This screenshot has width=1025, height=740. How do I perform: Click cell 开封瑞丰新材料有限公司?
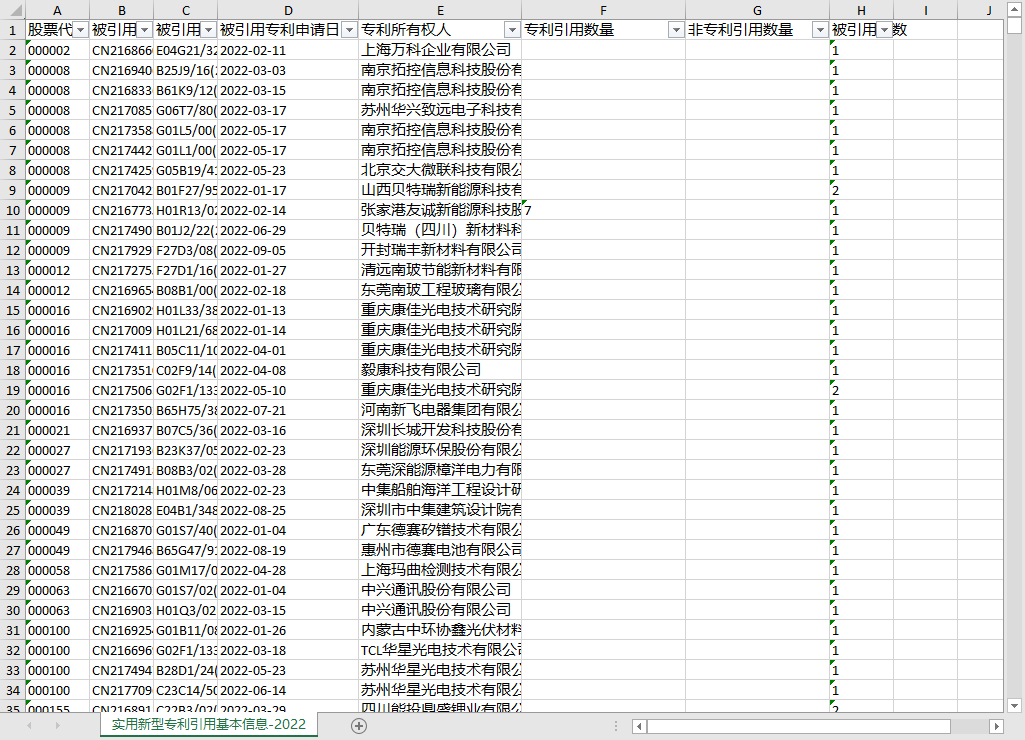coord(440,250)
